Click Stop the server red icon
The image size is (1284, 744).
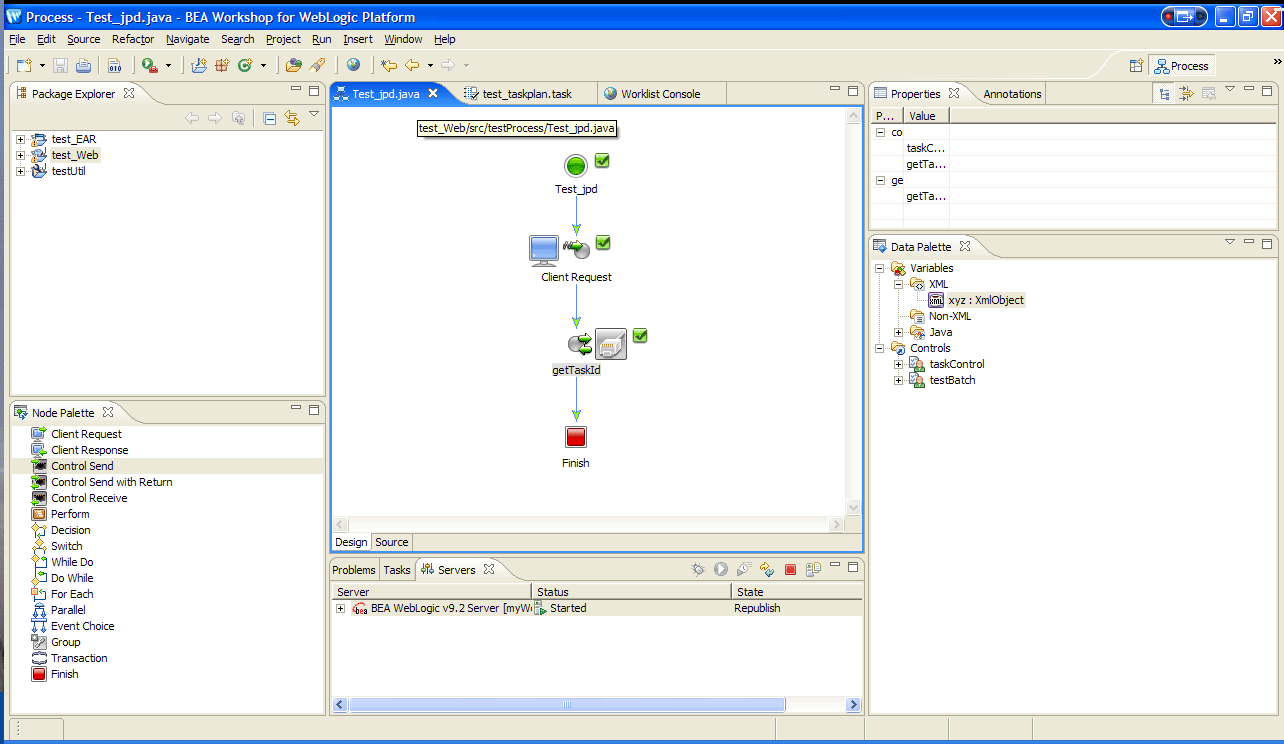(790, 569)
